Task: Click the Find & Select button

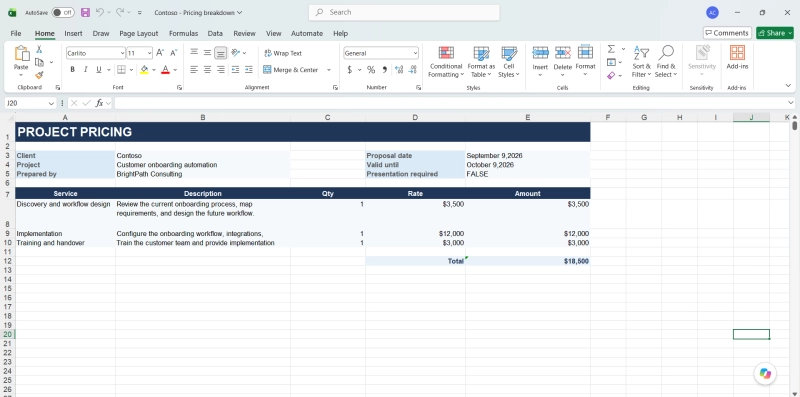Action: coord(666,61)
